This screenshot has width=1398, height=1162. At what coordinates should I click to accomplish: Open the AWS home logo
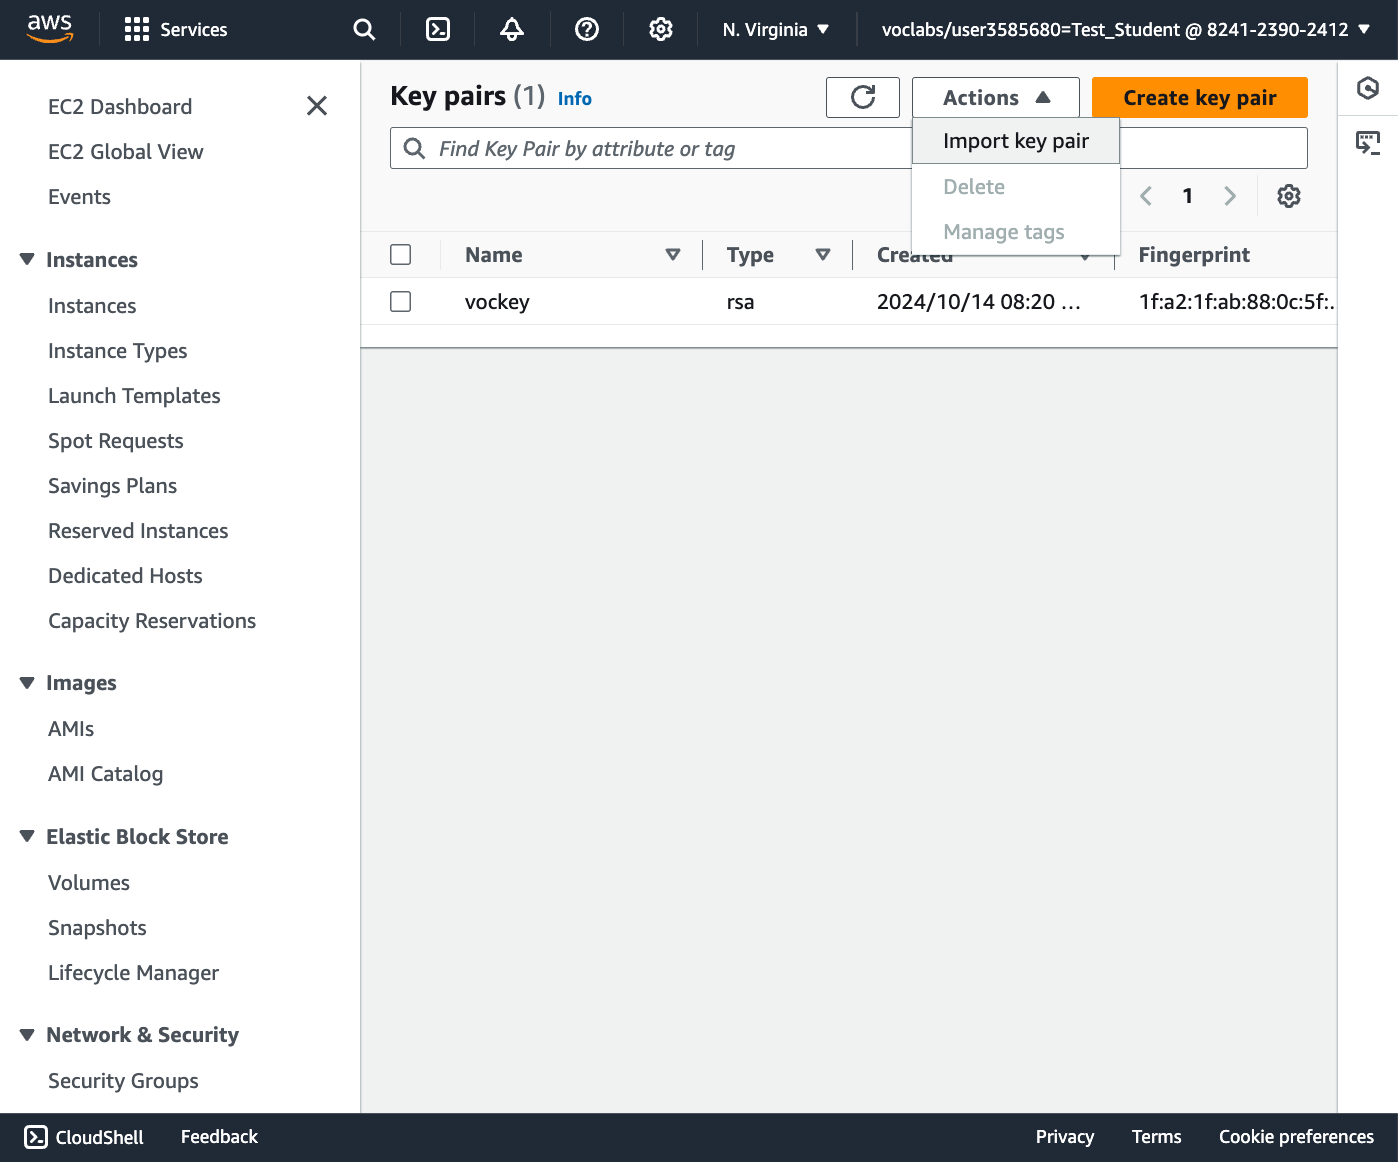click(50, 29)
